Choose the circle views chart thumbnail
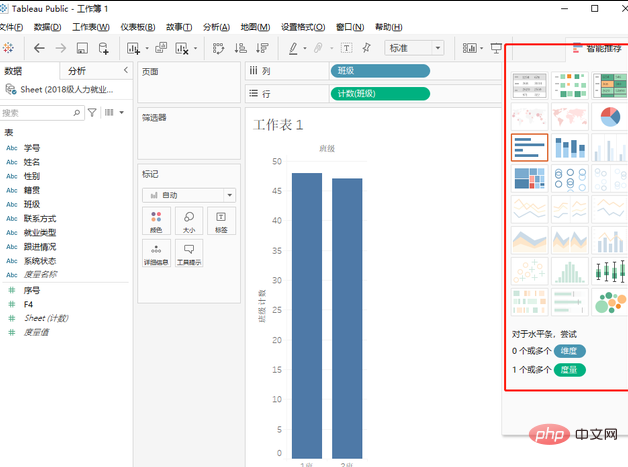 click(570, 179)
